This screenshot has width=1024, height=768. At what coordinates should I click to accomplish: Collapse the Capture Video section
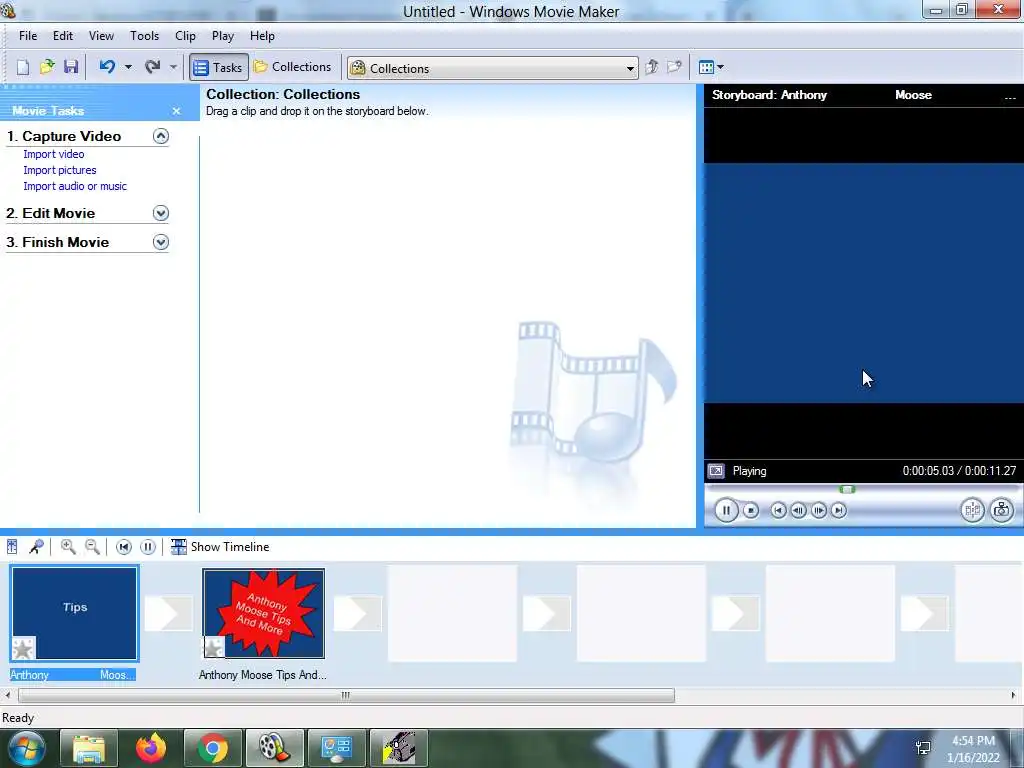click(161, 136)
